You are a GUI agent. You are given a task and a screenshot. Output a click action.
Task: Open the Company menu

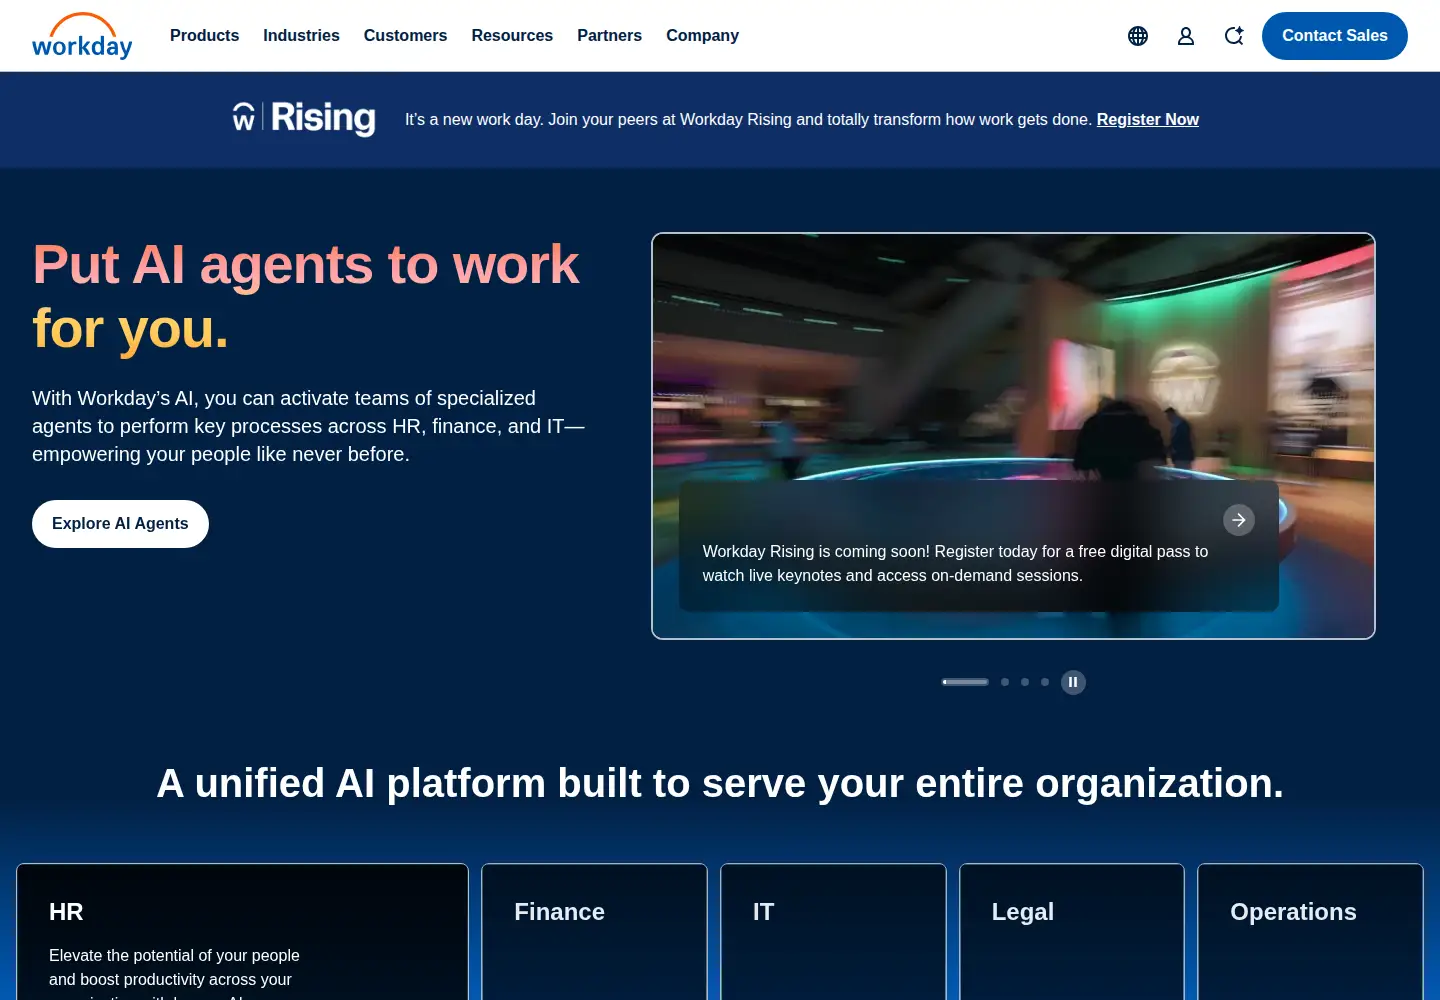[x=702, y=36]
